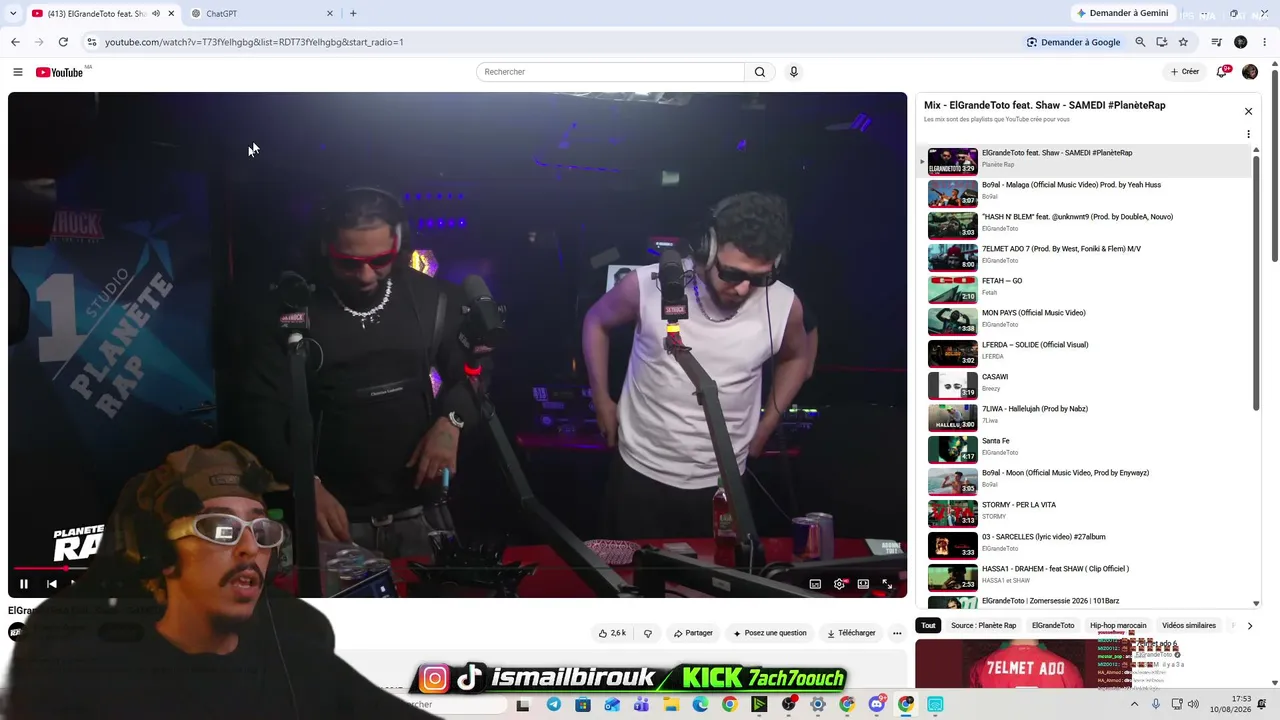View site information in address bar
Screen dimensions: 1280x720
91,42
